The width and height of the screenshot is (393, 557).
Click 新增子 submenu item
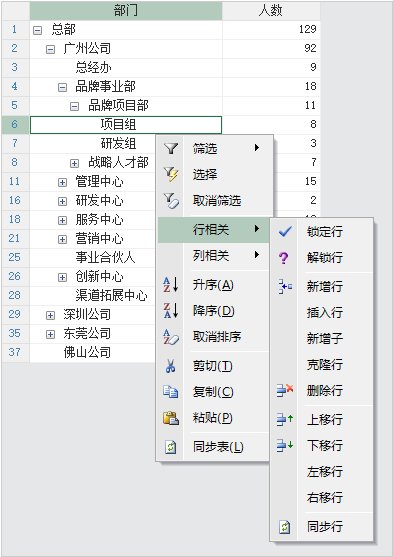tap(322, 339)
